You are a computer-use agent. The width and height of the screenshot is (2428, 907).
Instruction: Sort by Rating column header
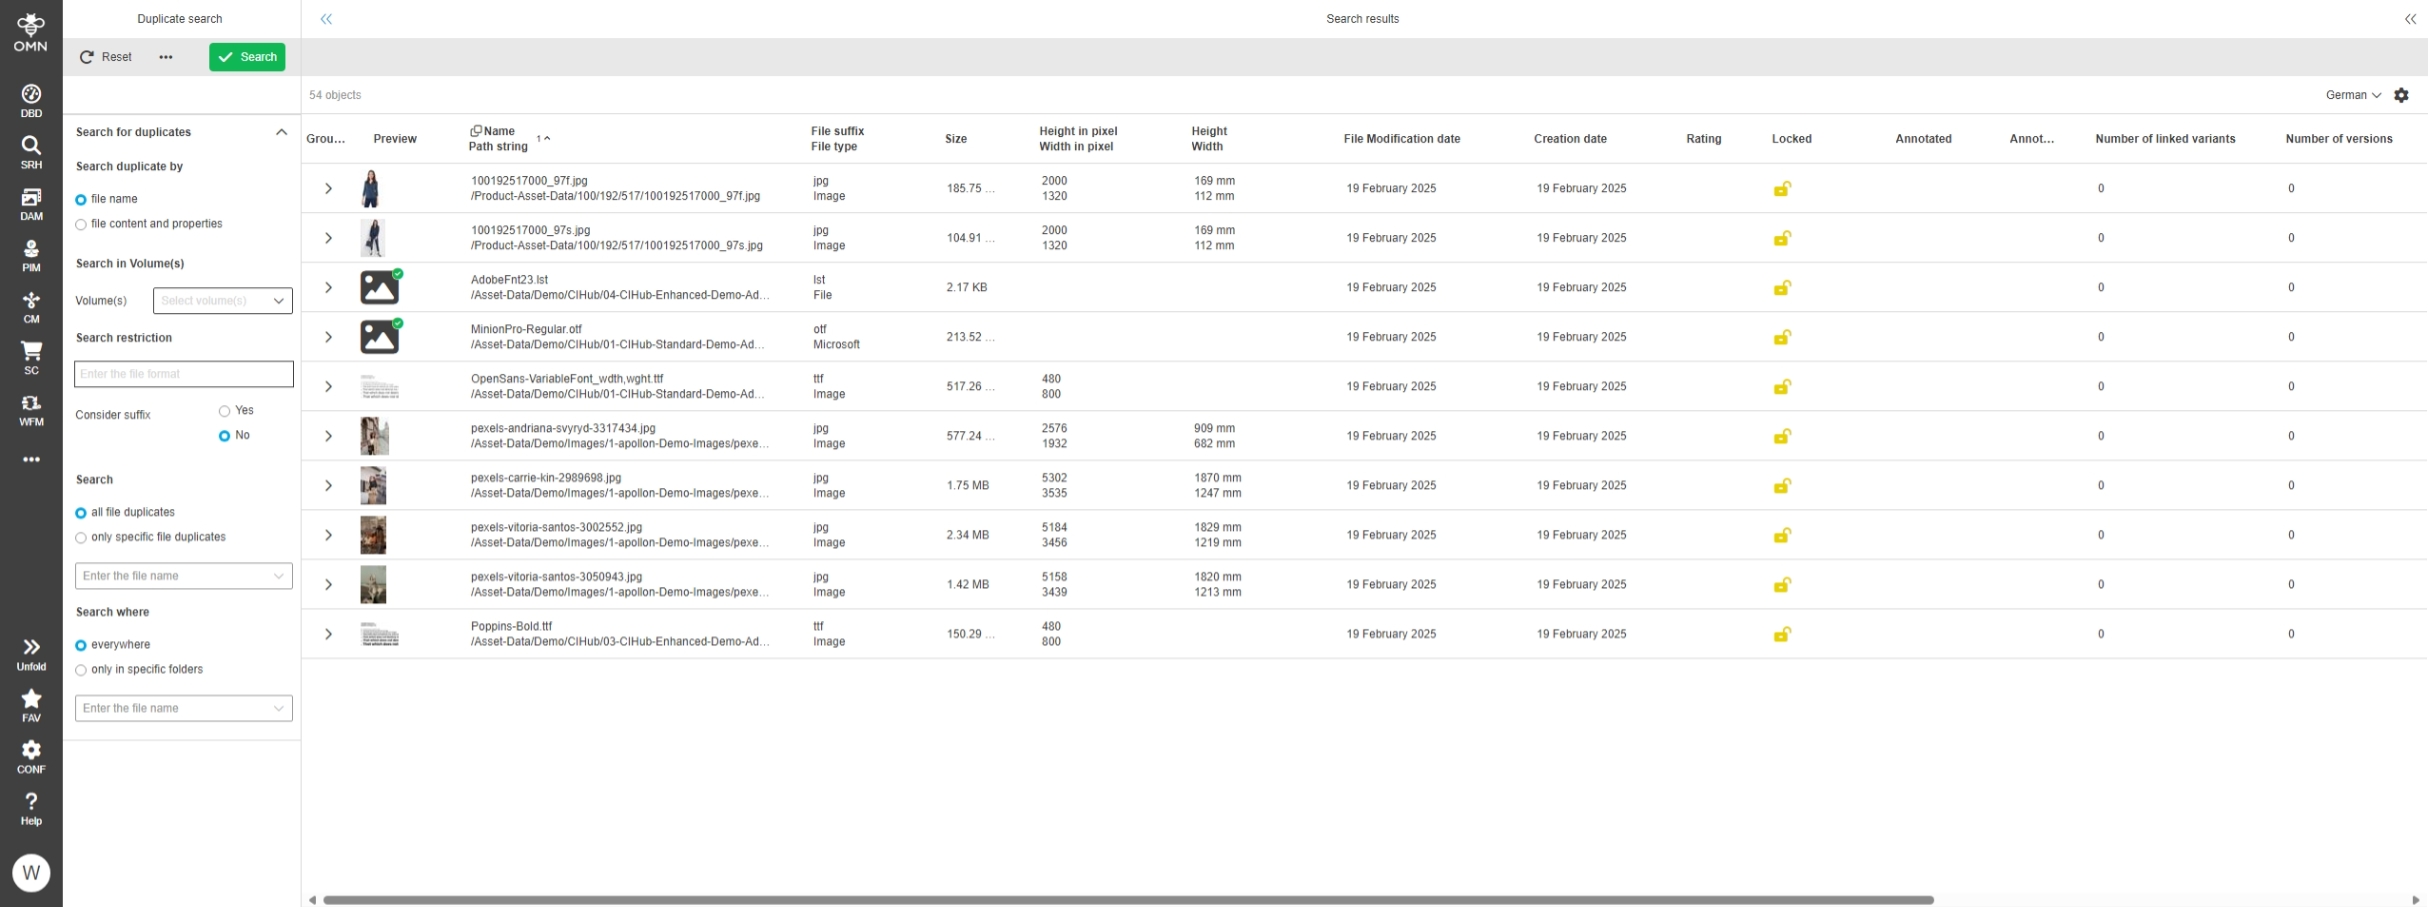[x=1703, y=139]
